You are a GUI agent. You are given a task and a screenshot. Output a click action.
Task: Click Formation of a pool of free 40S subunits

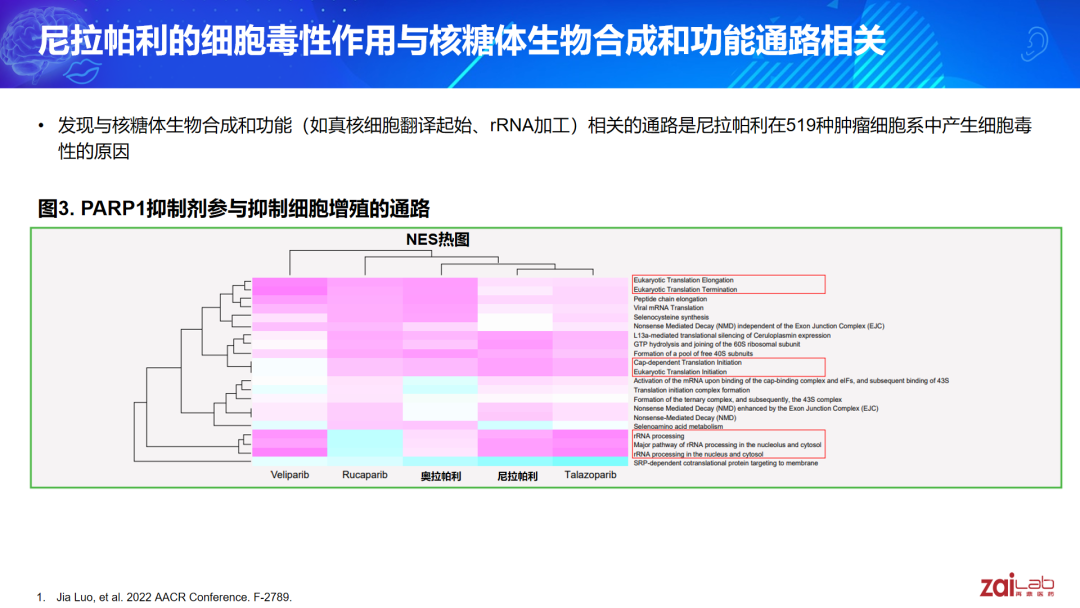(x=693, y=353)
